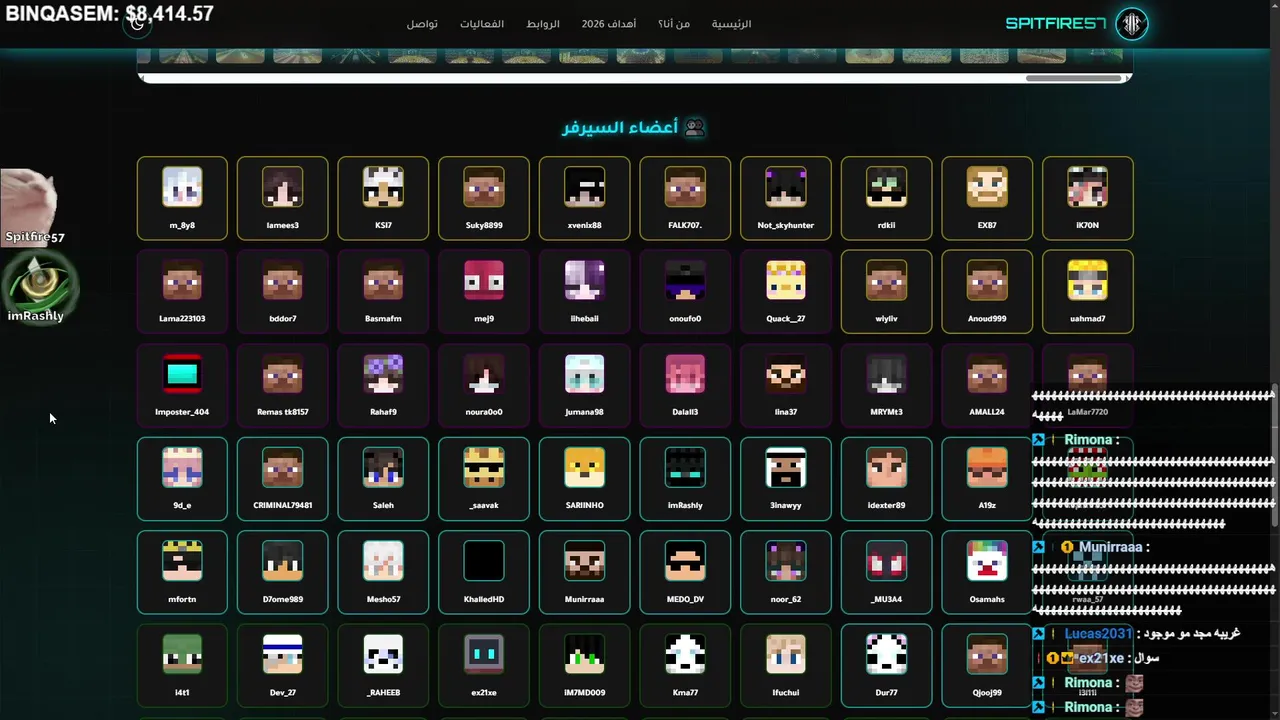This screenshot has width=1280, height=720.
Task: Open the الرئيسية nav link
Action: tap(731, 24)
